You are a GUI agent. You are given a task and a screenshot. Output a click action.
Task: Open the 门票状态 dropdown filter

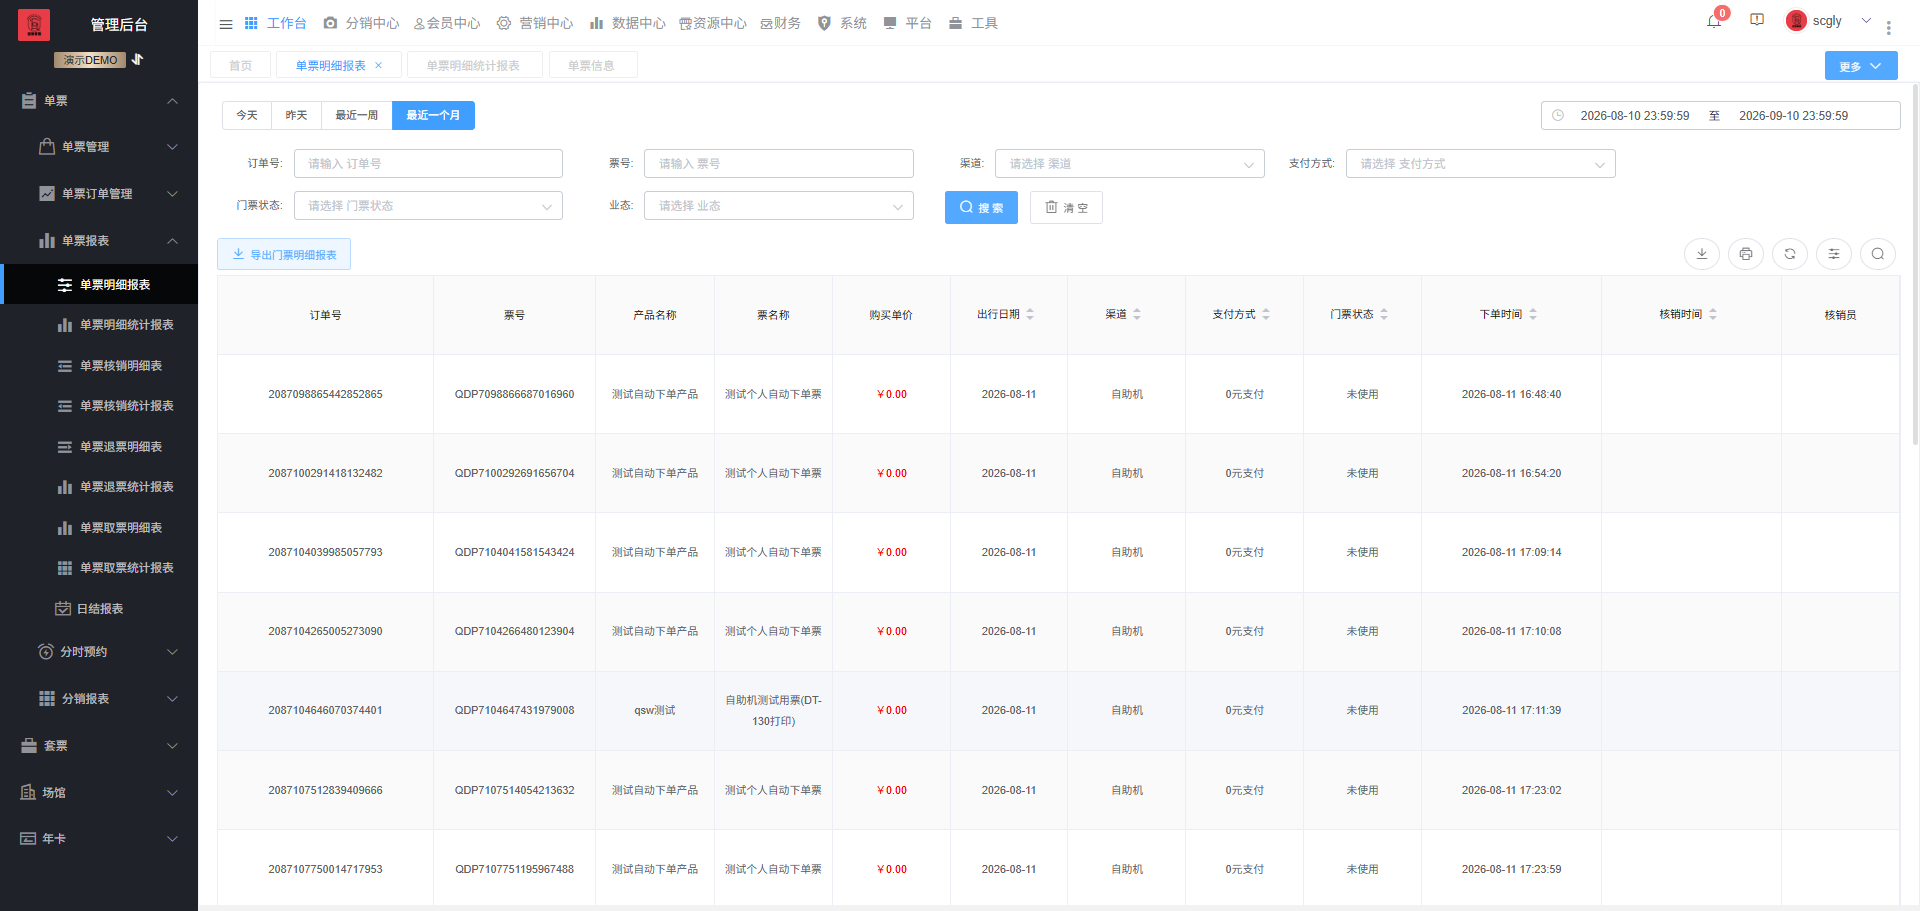(428, 206)
